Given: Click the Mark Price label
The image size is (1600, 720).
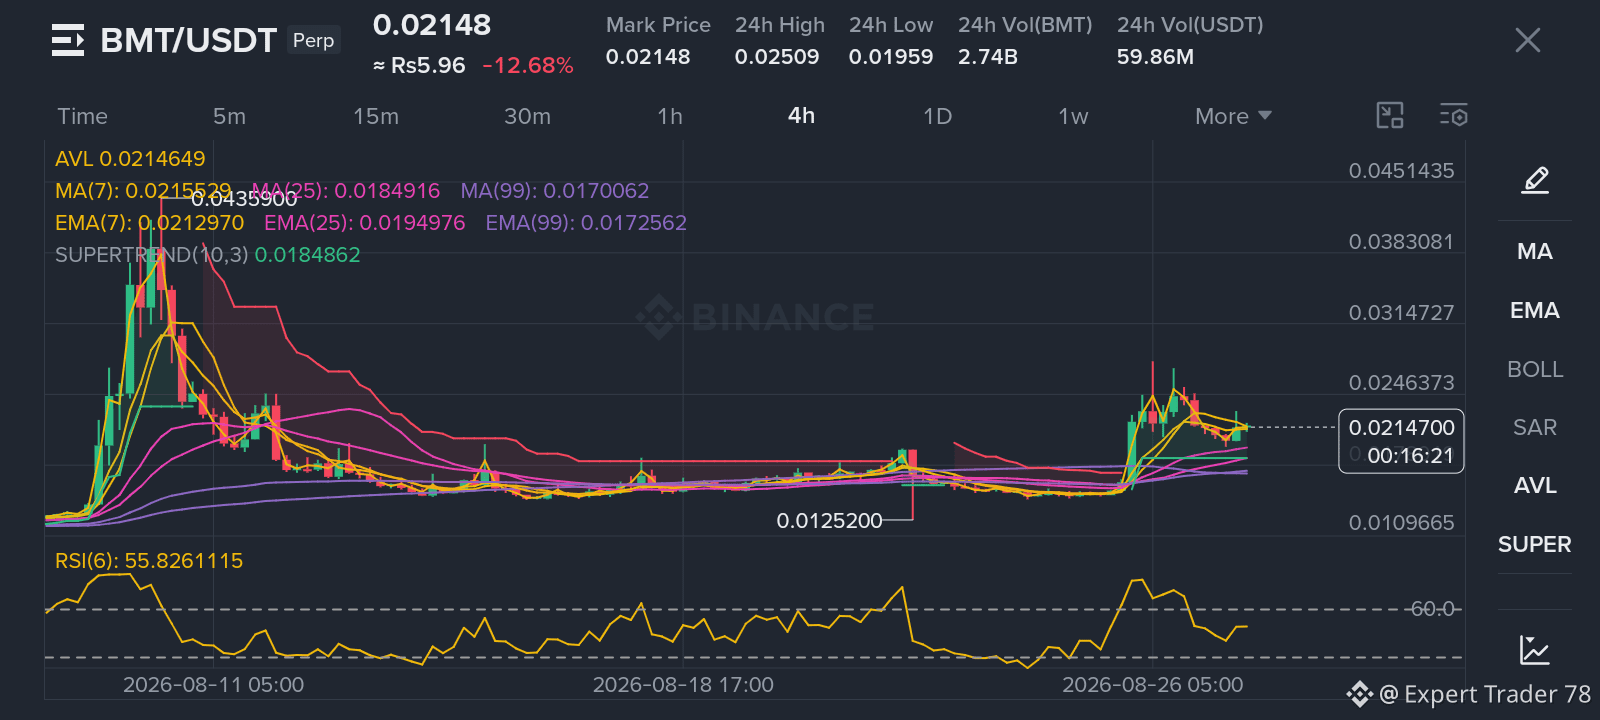Looking at the screenshot, I should pyautogui.click(x=658, y=25).
